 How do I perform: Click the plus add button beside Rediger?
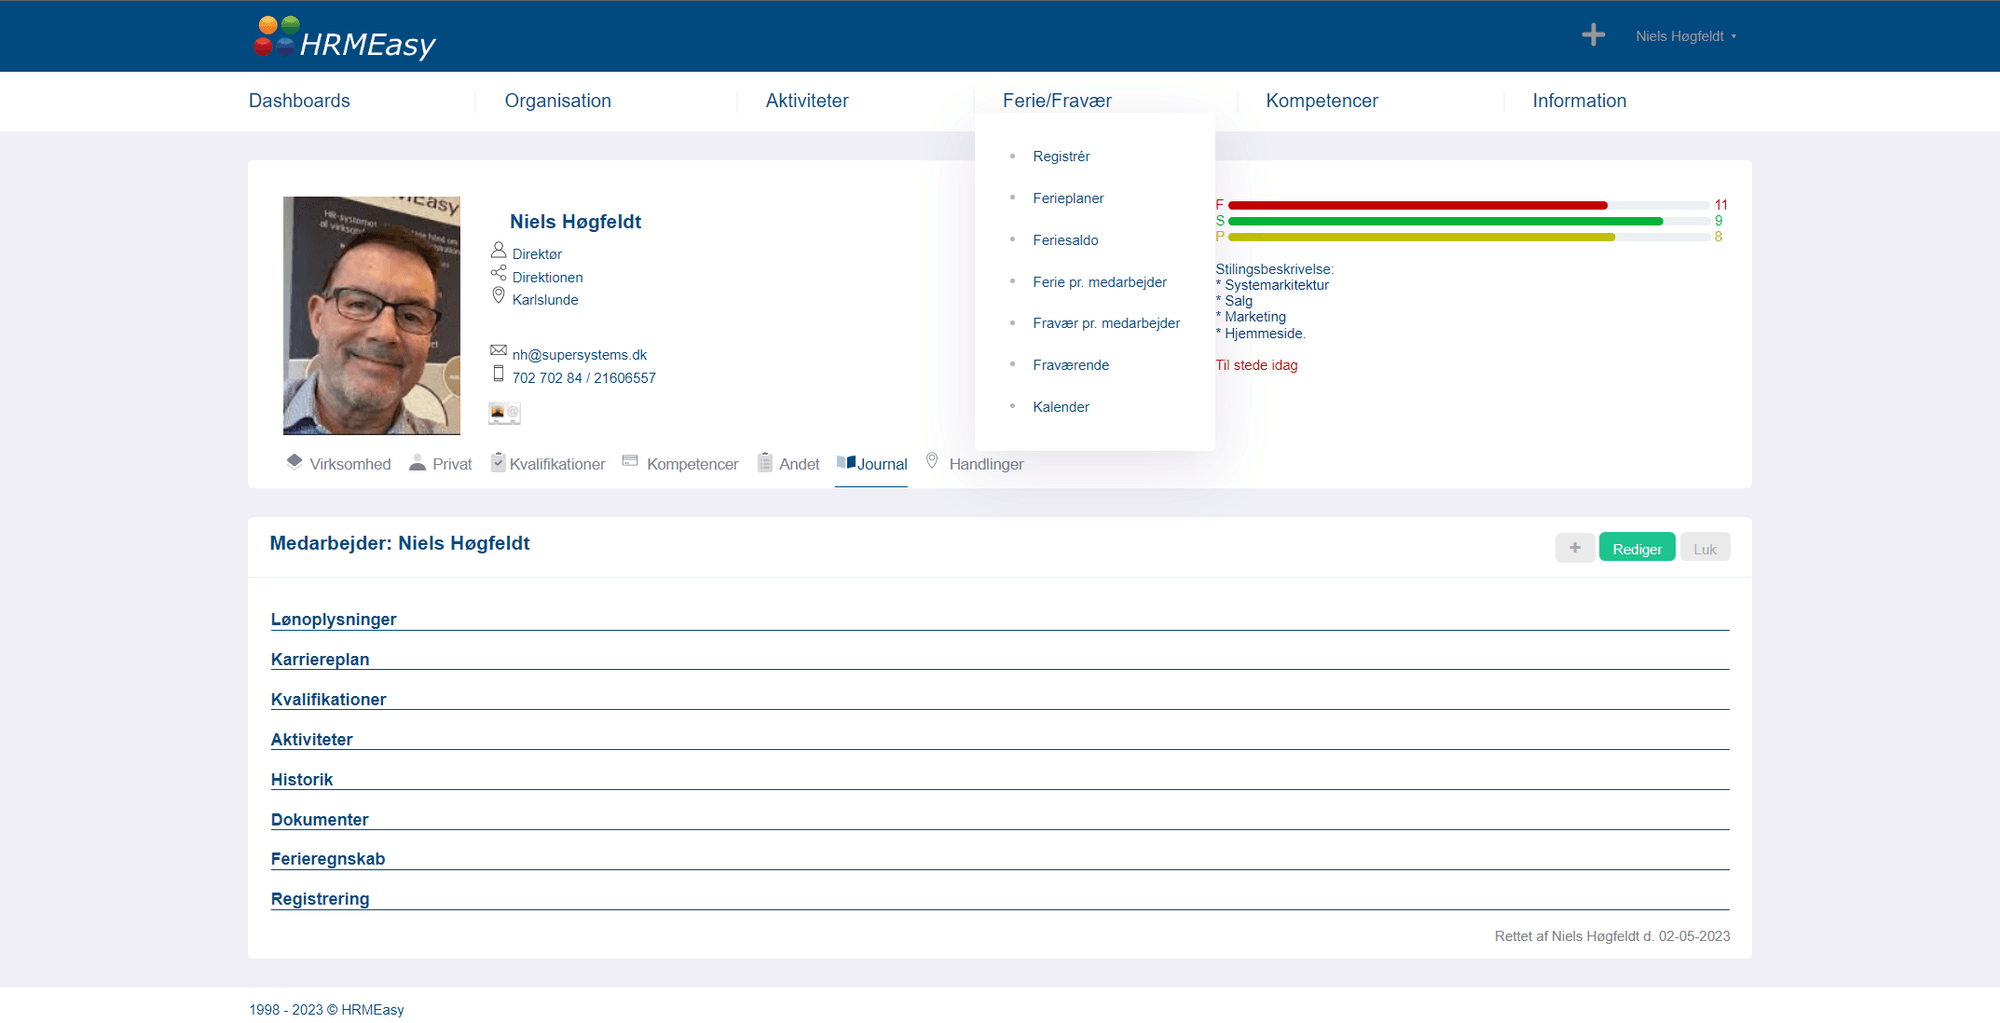point(1575,548)
